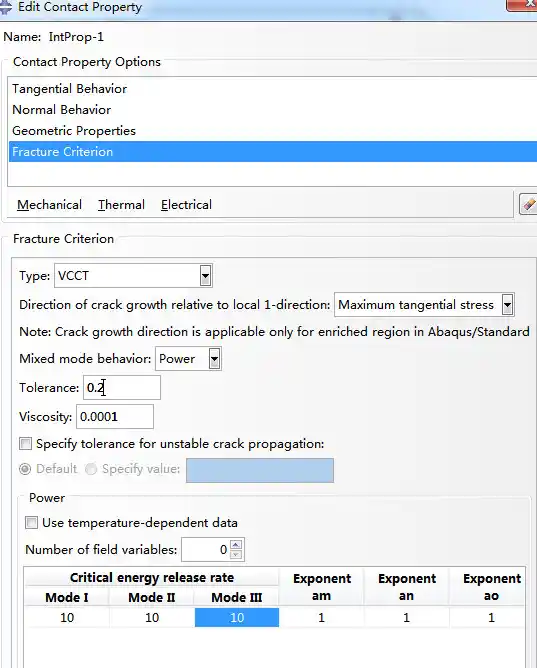Expand the Type dropdown showing VCCT

click(205, 276)
